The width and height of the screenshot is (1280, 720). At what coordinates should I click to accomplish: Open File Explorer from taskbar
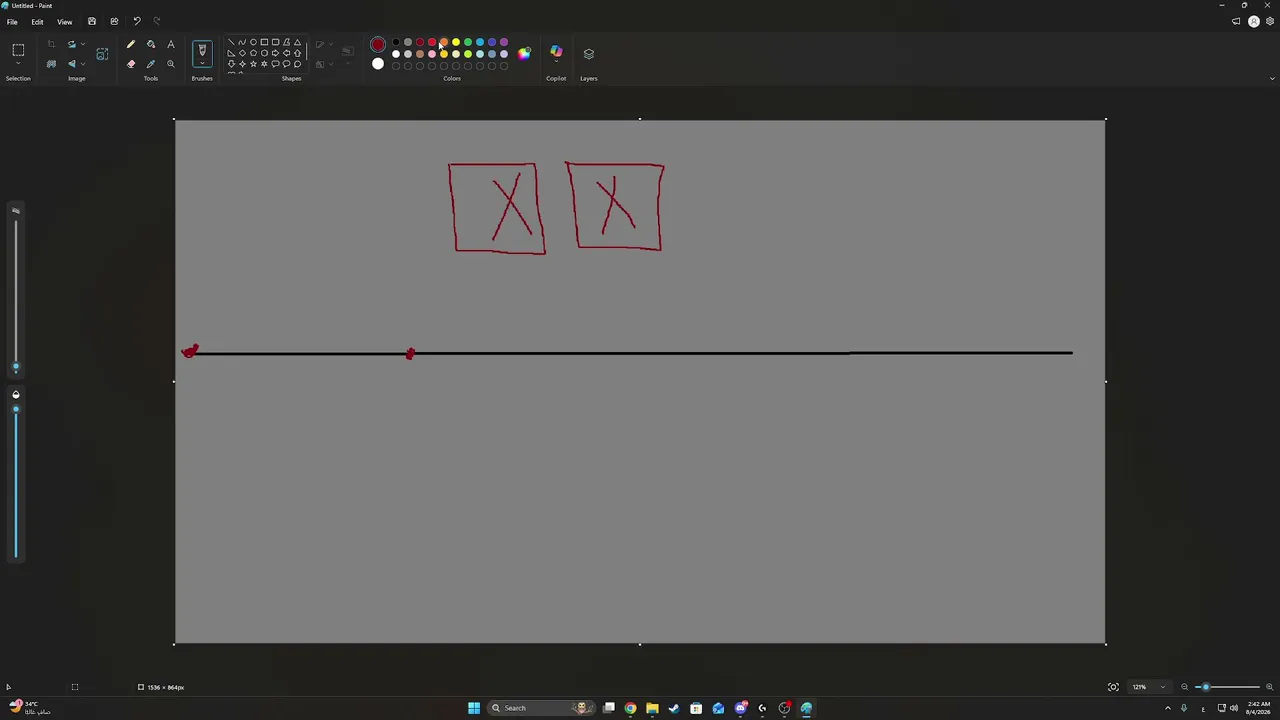[652, 708]
